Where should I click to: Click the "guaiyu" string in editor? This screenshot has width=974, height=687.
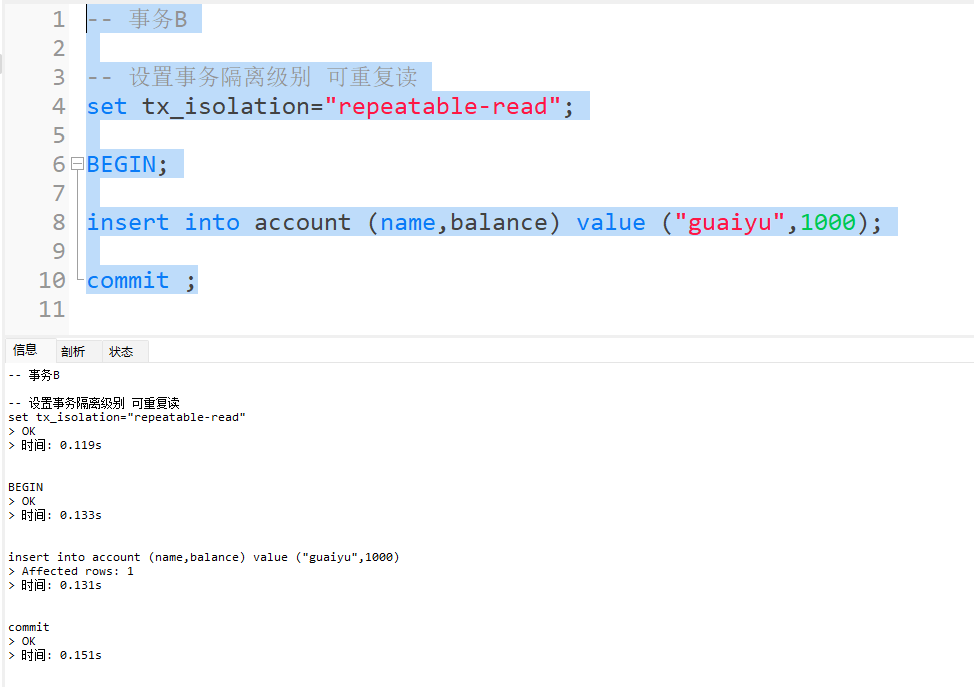tap(730, 222)
